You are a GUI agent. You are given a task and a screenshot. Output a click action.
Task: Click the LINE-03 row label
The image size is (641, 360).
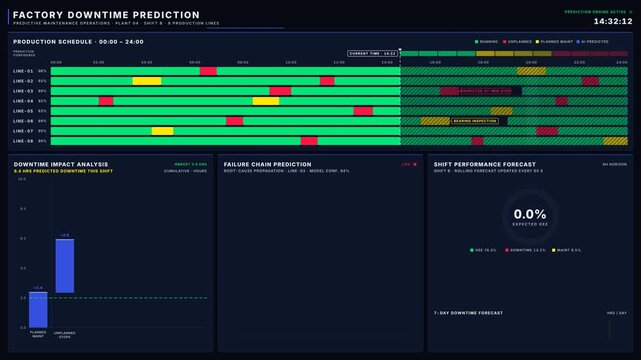(x=23, y=91)
